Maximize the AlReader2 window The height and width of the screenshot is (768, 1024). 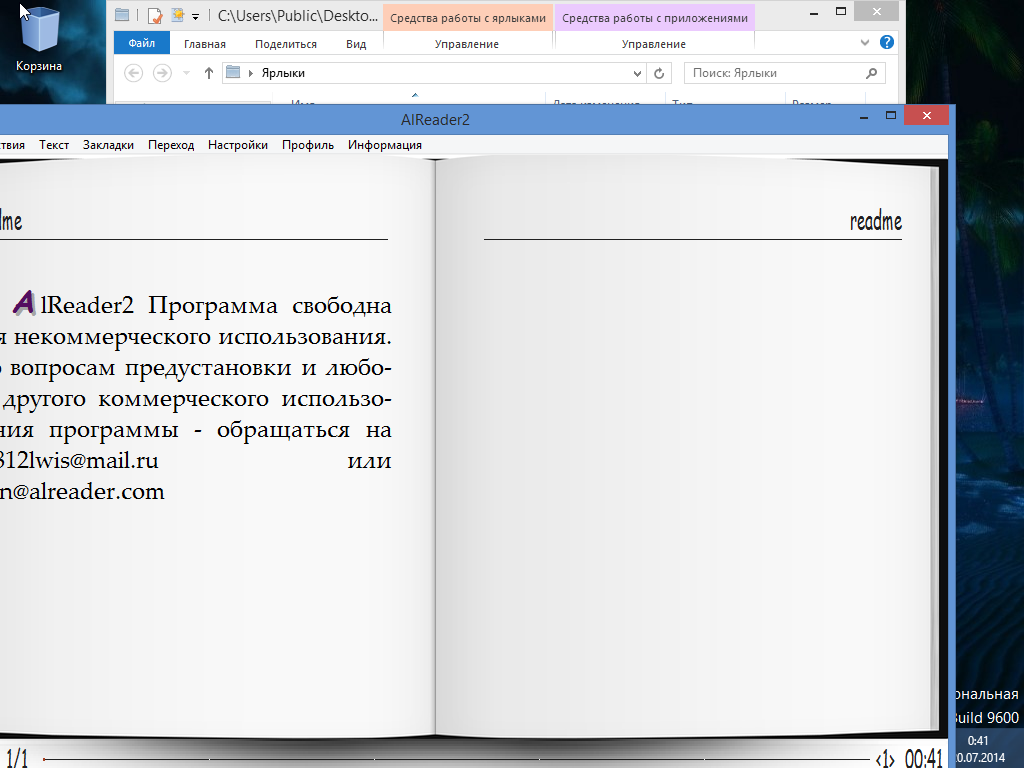point(891,116)
